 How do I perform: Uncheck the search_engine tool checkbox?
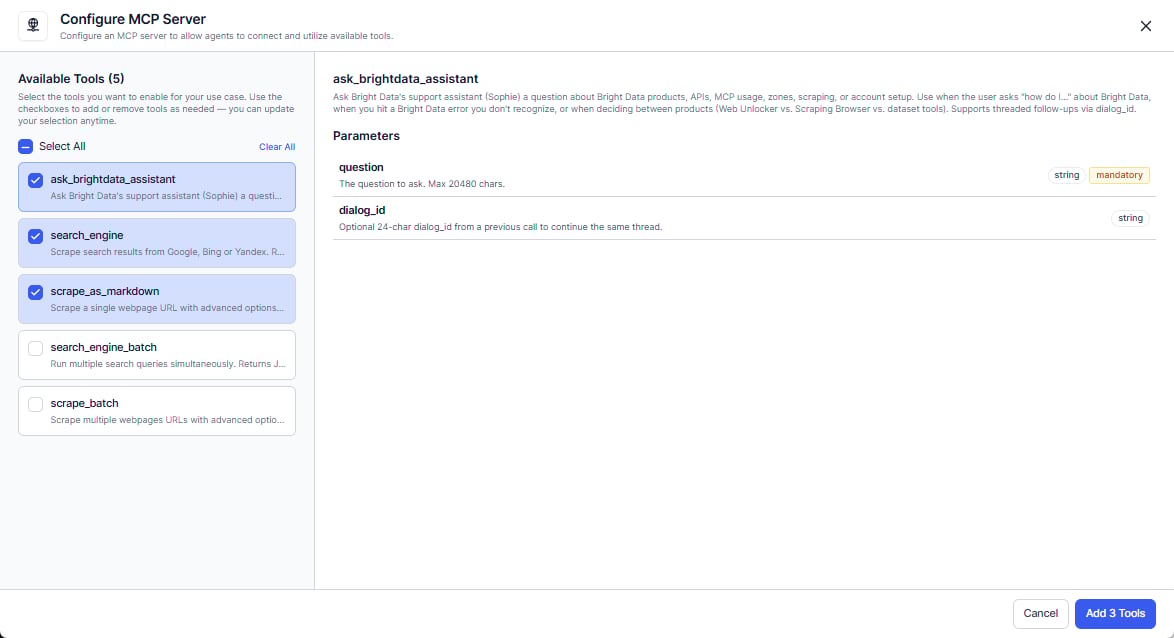(x=35, y=237)
